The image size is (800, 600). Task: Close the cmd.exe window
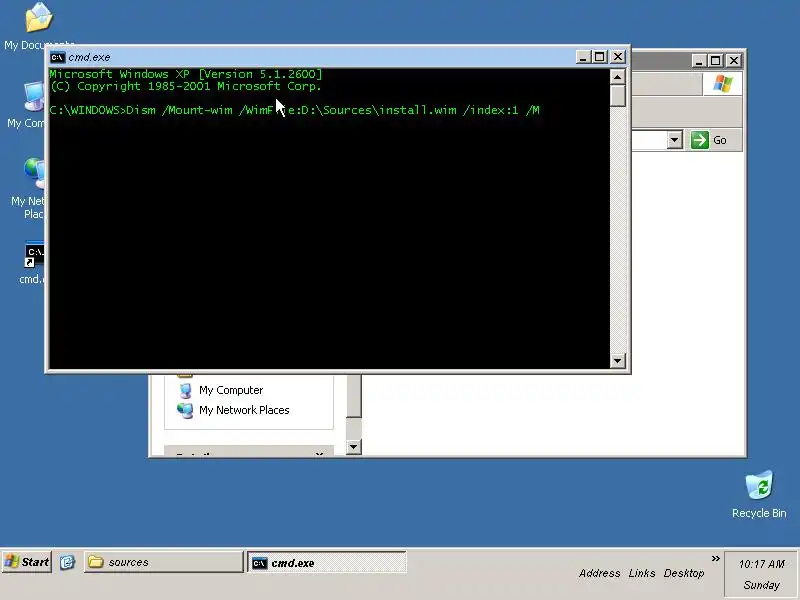point(618,57)
